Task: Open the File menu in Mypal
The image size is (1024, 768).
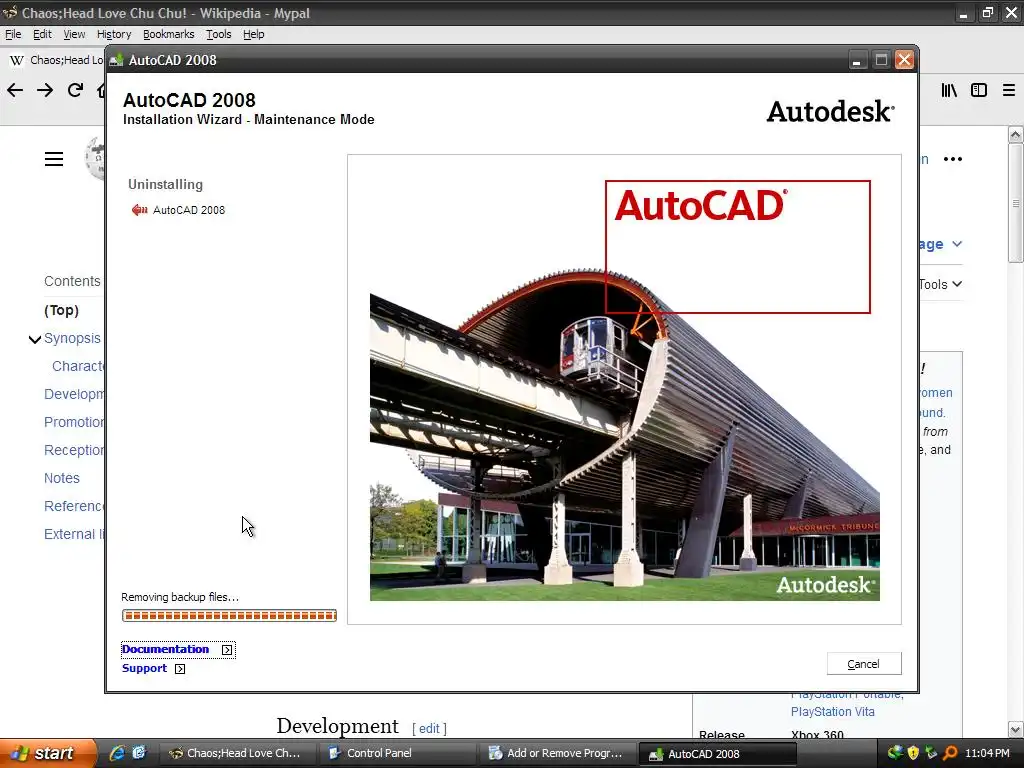Action: point(13,34)
